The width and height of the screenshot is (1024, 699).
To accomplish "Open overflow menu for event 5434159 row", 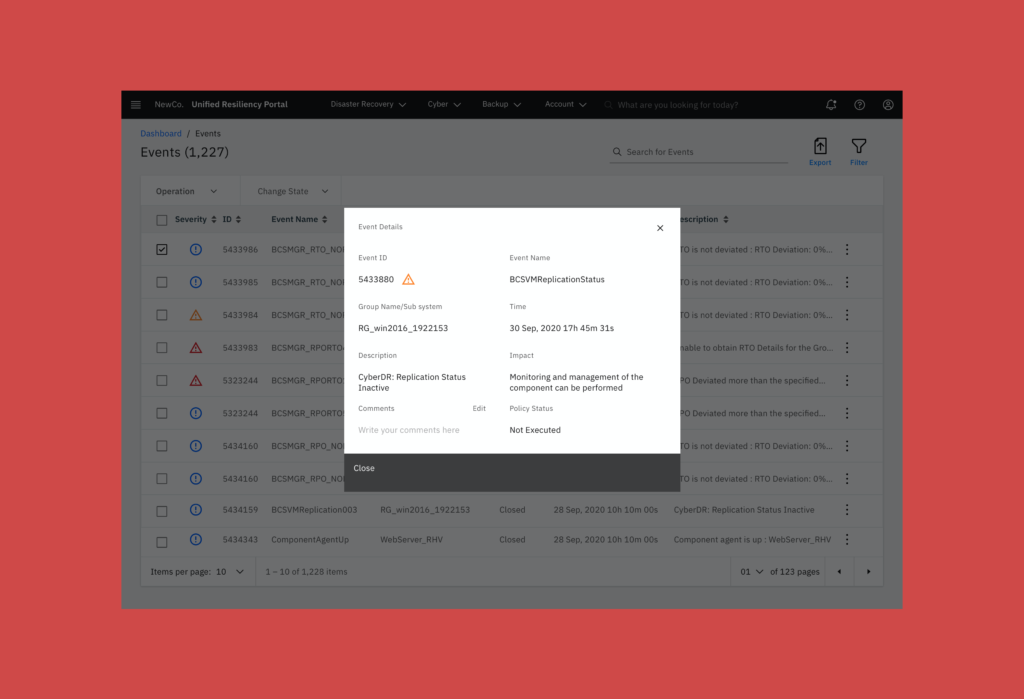I will pyautogui.click(x=847, y=510).
